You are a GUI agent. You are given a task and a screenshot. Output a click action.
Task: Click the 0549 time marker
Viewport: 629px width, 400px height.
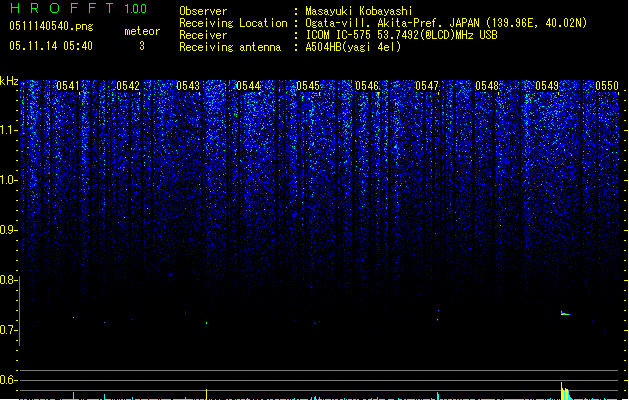[547, 86]
